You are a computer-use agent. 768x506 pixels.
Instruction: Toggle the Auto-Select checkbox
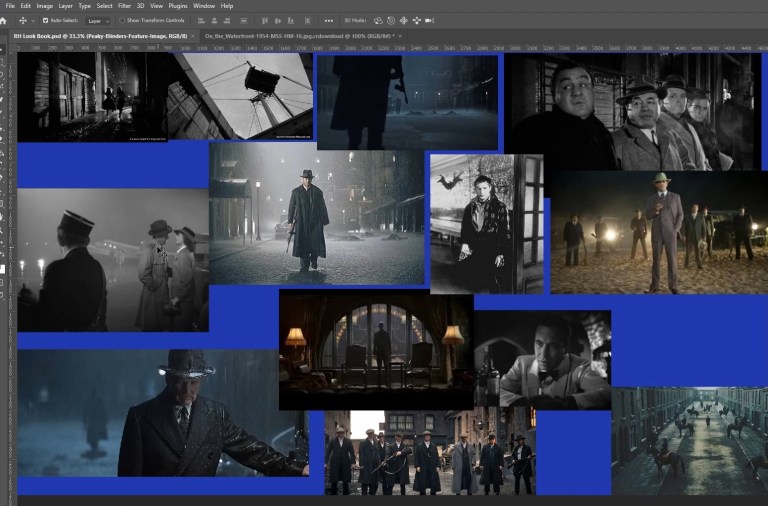[46, 20]
